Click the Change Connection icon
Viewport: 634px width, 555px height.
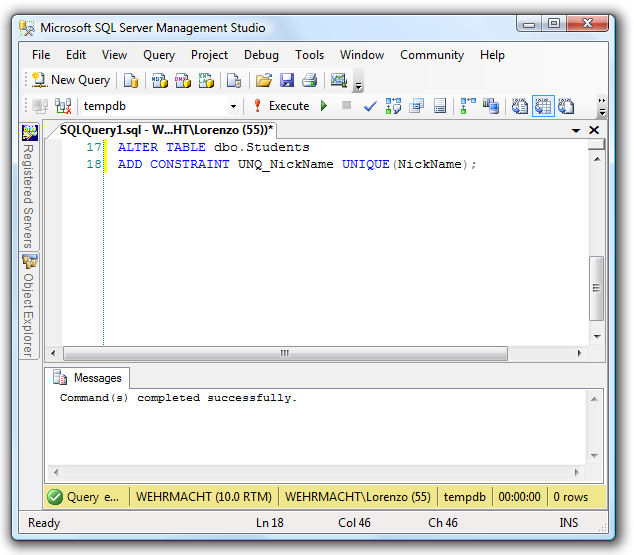(63, 106)
